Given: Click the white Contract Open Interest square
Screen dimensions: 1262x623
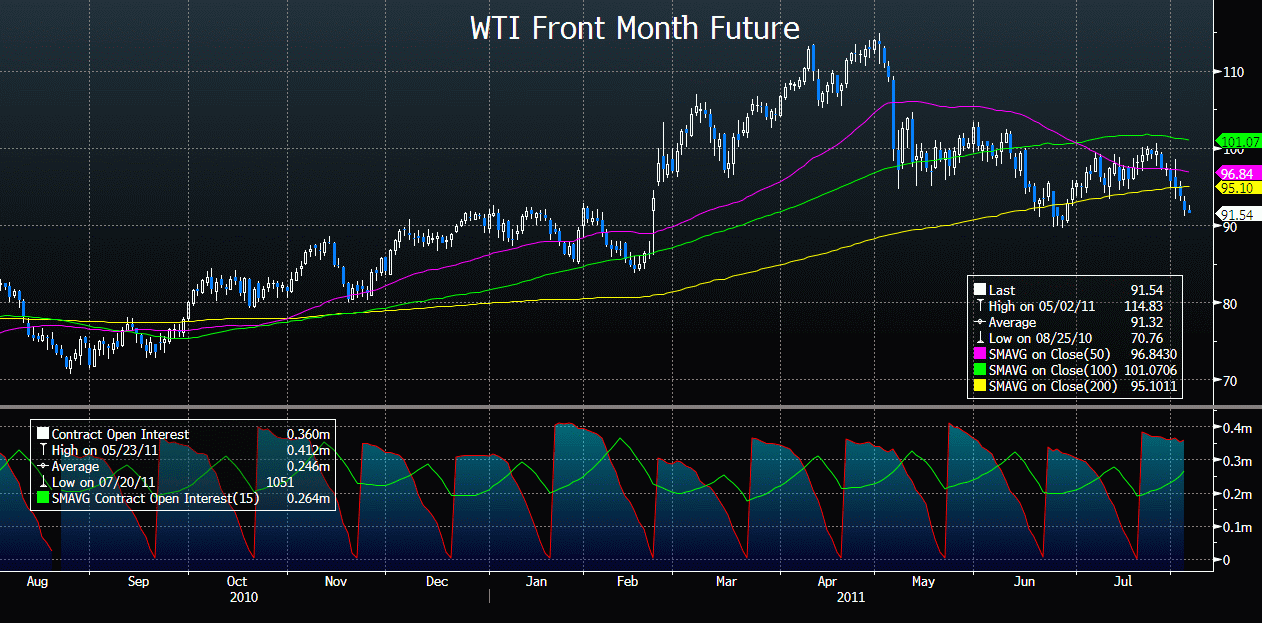Looking at the screenshot, I should click(43, 435).
